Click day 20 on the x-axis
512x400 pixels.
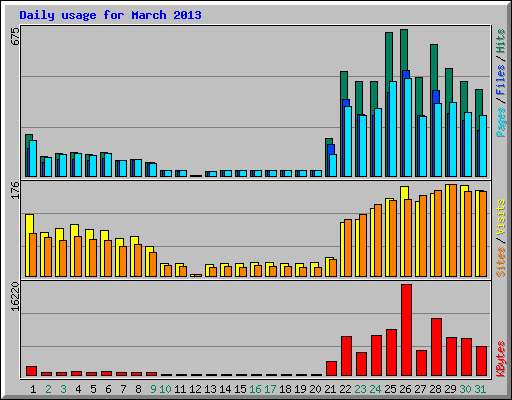[x=315, y=389]
